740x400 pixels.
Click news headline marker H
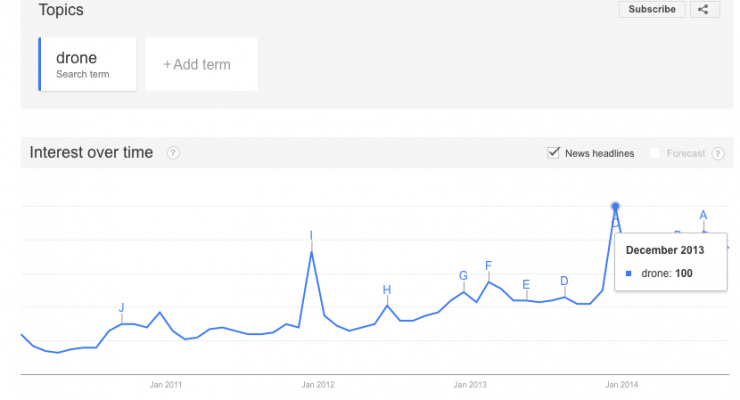(387, 290)
